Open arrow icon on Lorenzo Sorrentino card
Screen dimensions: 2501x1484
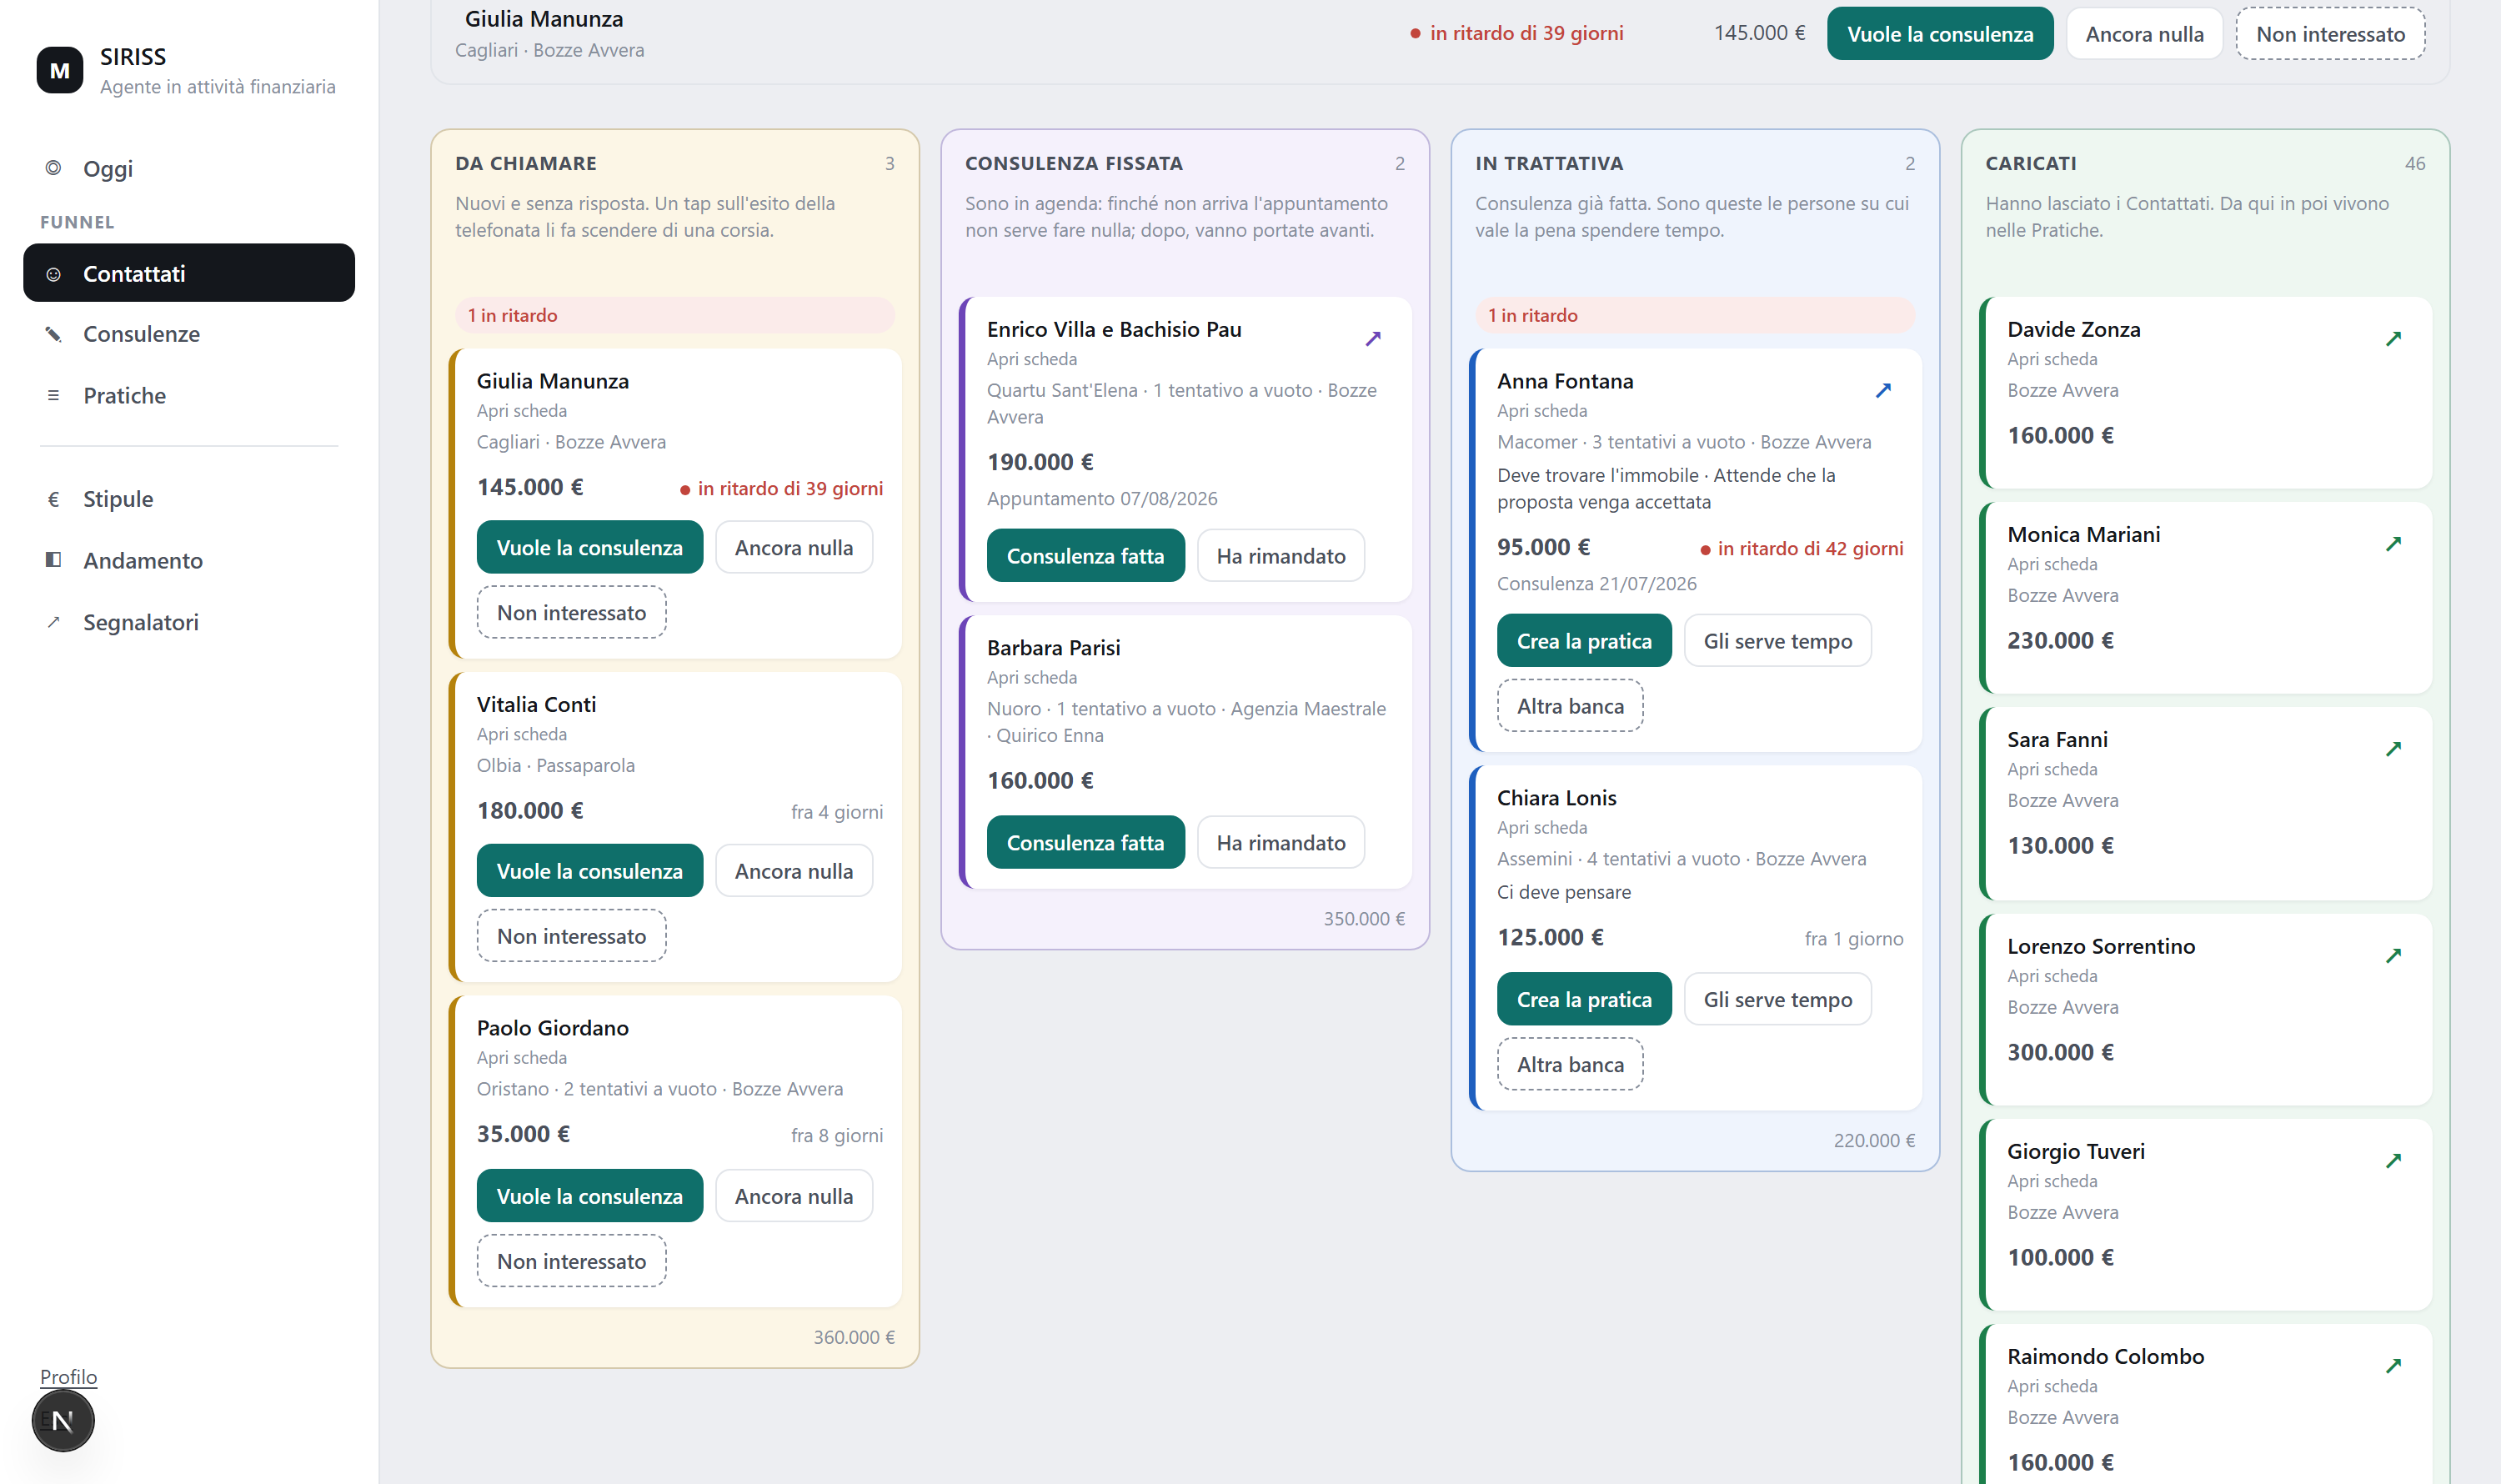tap(2393, 956)
